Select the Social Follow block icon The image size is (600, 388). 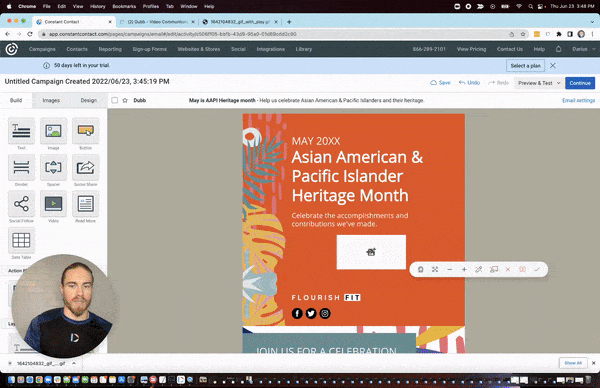[x=21, y=204]
